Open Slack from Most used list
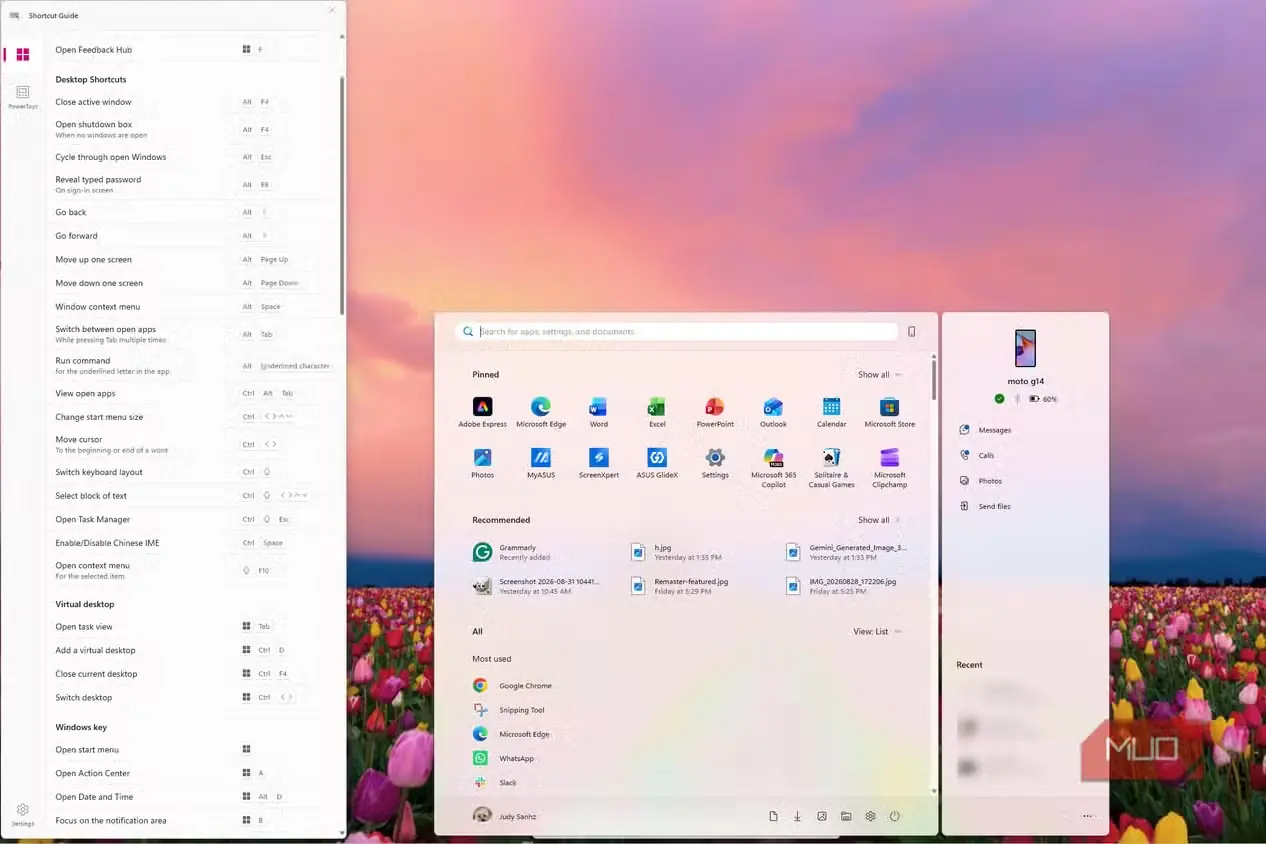The height and width of the screenshot is (844, 1266). pos(494,782)
